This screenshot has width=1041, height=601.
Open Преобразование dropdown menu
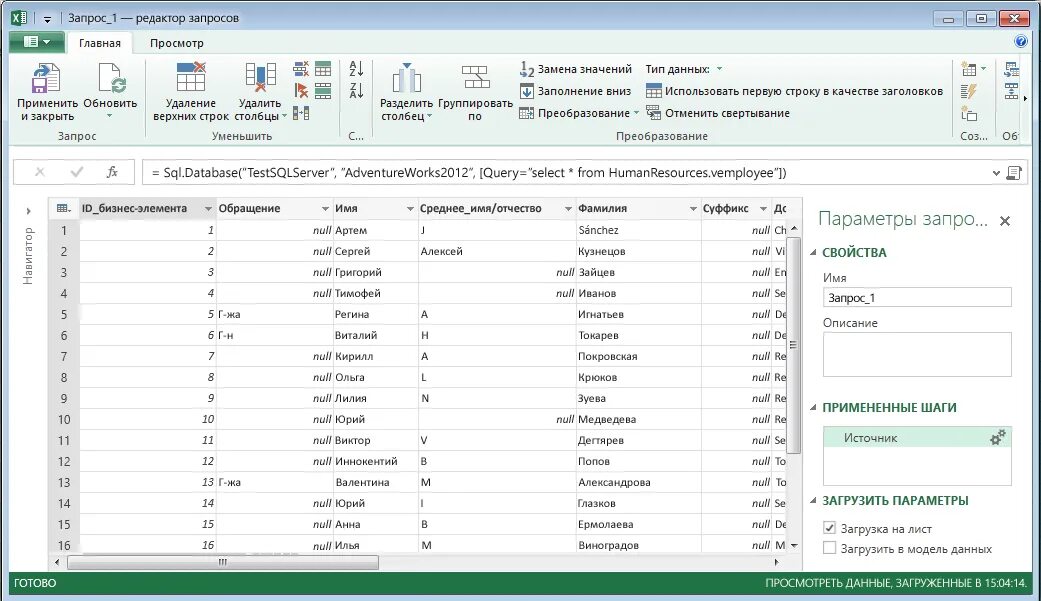579,113
